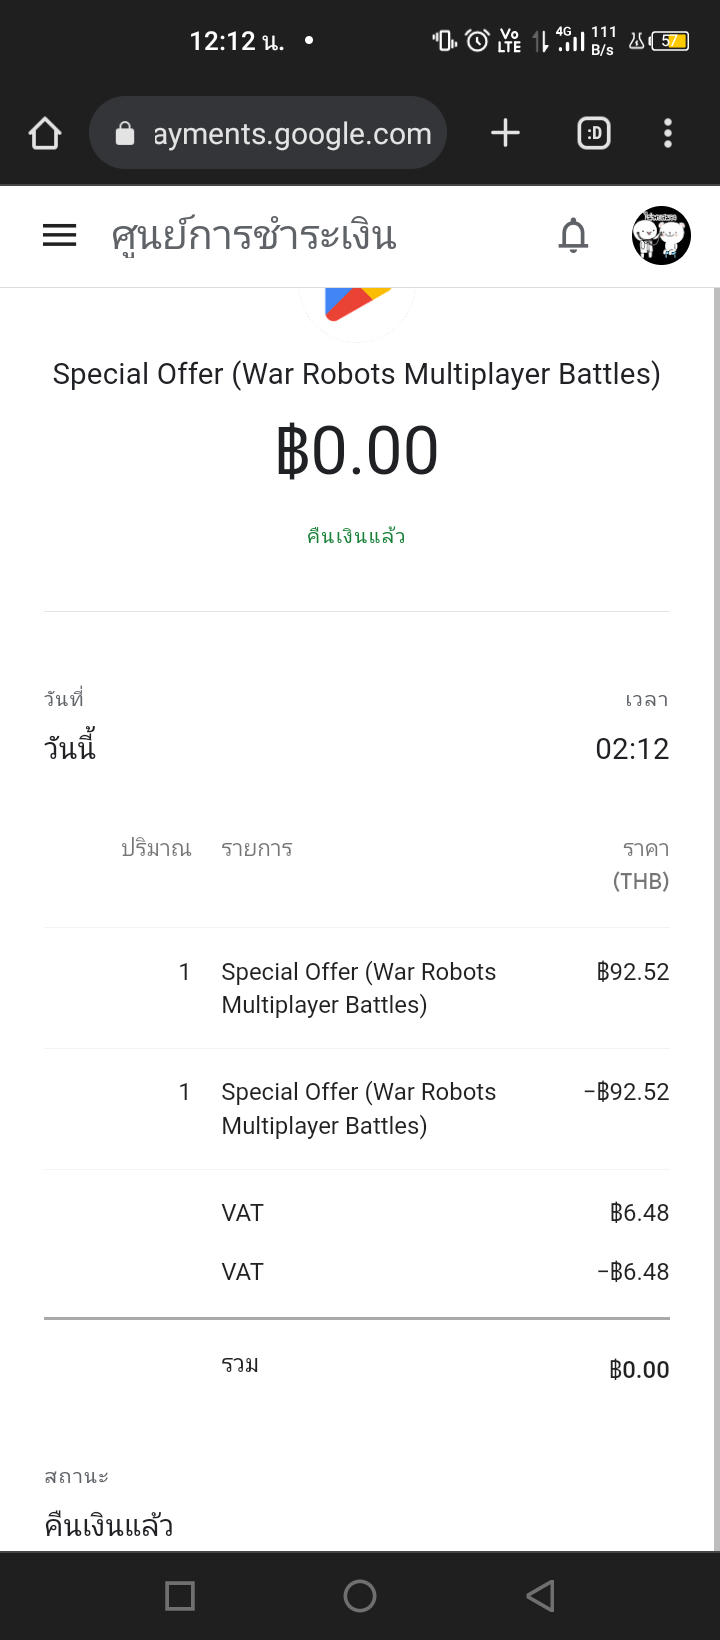Image resolution: width=720 pixels, height=1640 pixels.
Task: Tap the page title header text
Action: [x=254, y=236]
